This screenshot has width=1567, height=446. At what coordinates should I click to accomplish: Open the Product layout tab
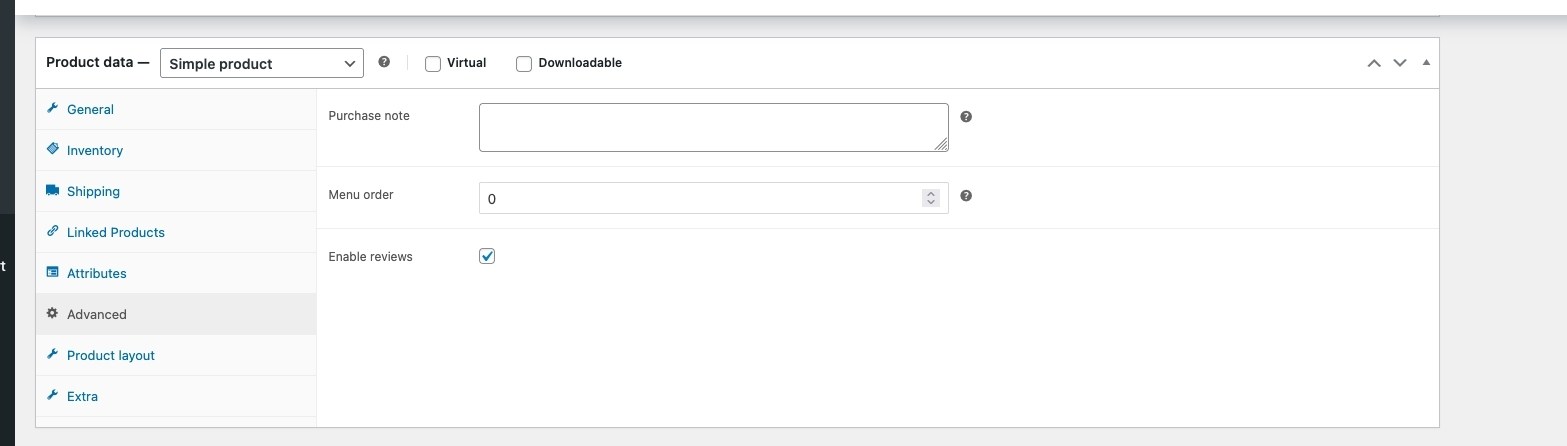[x=110, y=355]
